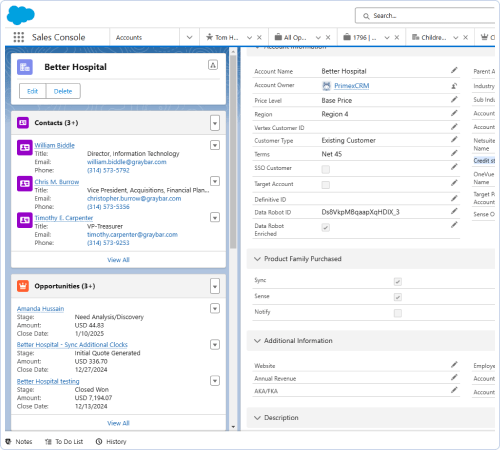Open the History utility item
Image resolution: width=500 pixels, height=450 pixels.
111,442
